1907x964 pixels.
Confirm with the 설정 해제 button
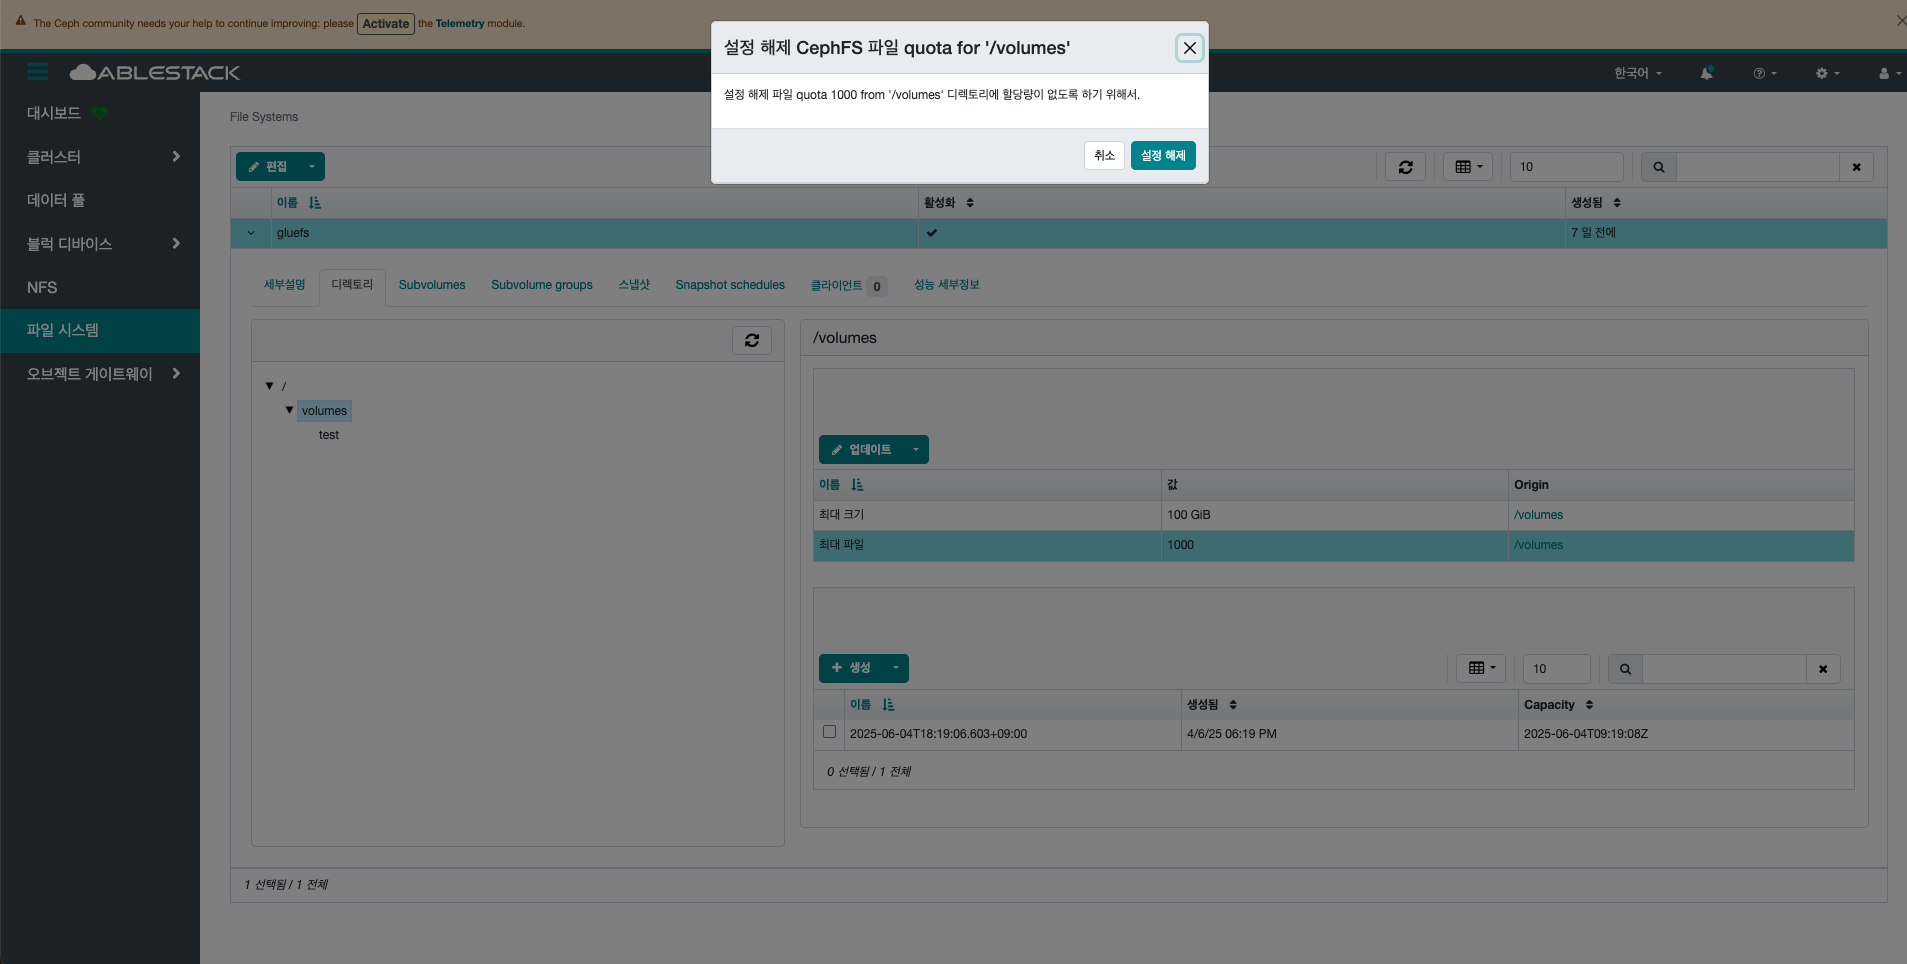(1163, 156)
